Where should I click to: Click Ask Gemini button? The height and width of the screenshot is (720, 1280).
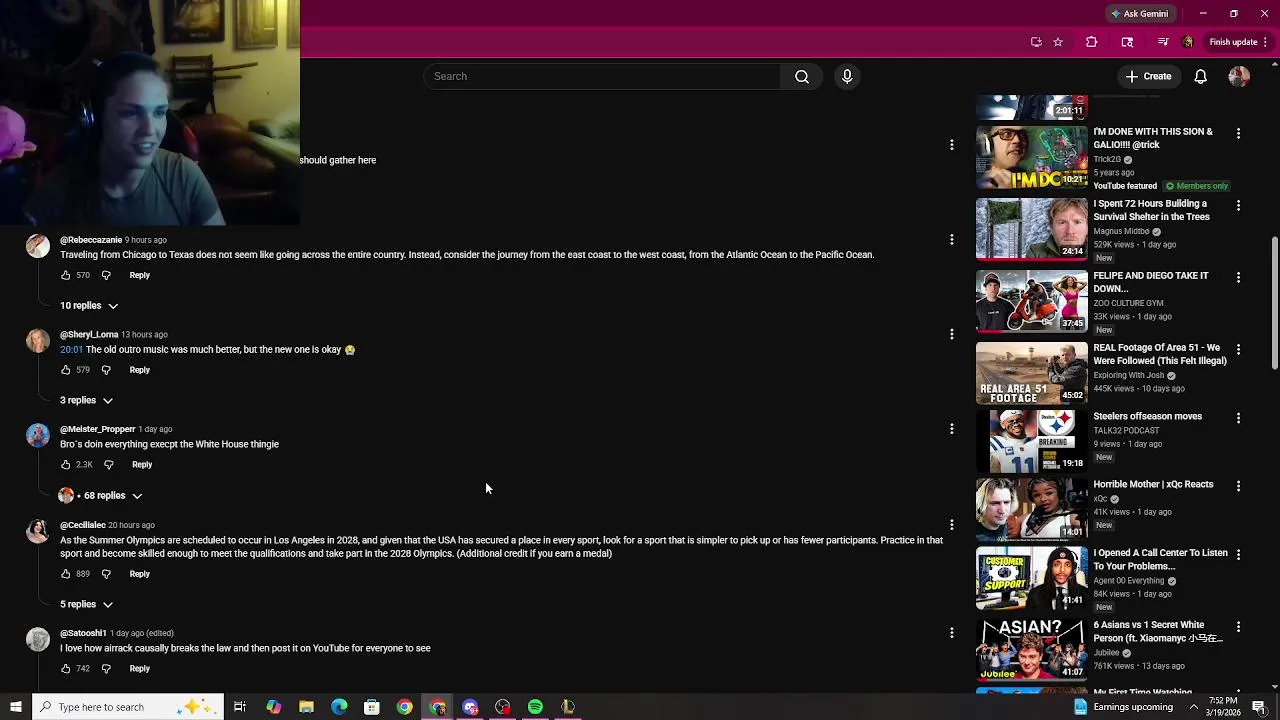click(1139, 14)
